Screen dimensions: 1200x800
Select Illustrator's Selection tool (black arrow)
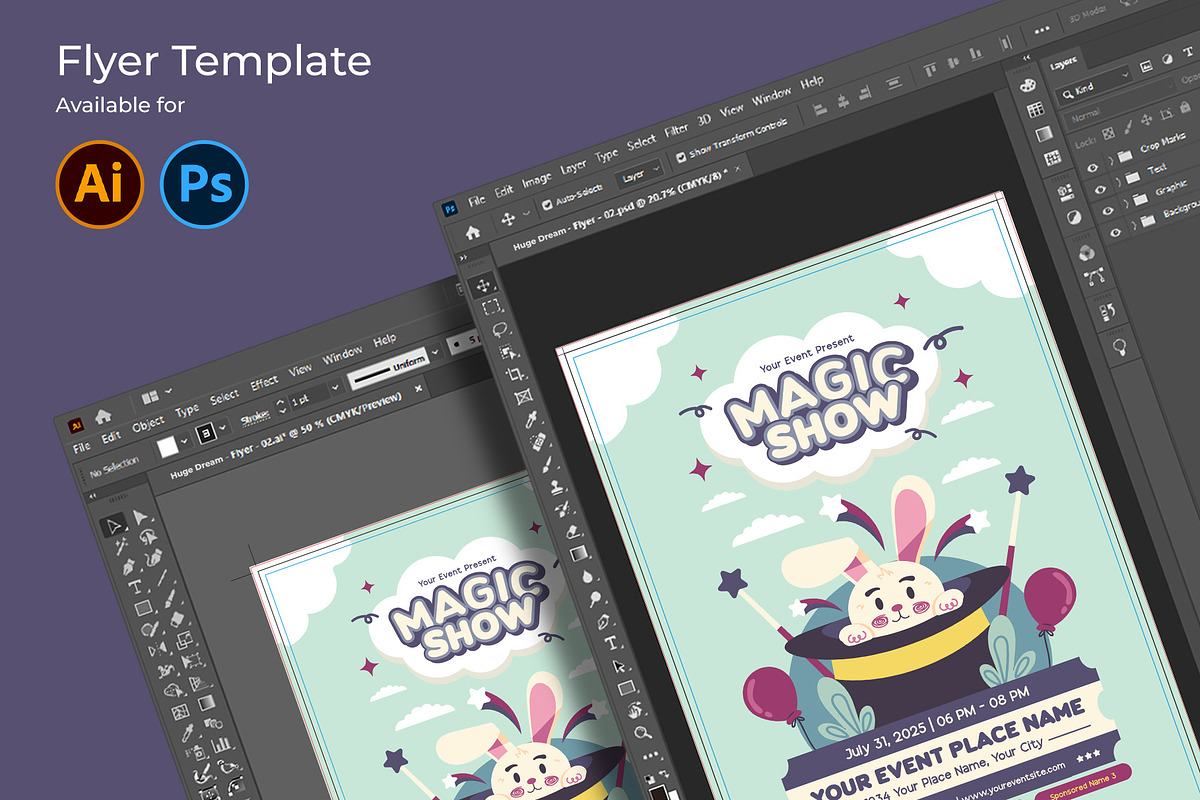point(116,524)
